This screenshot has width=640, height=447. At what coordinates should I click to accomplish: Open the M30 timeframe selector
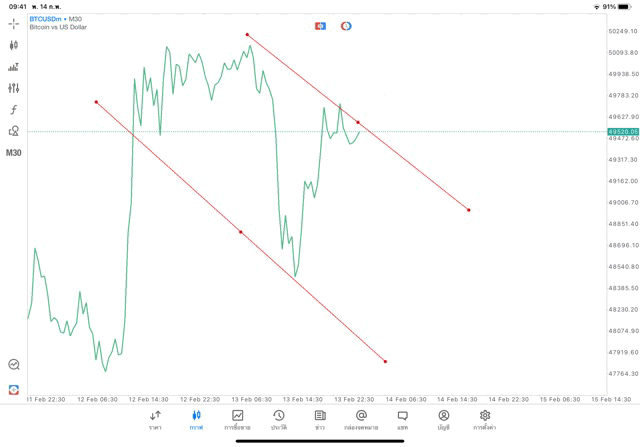point(14,153)
